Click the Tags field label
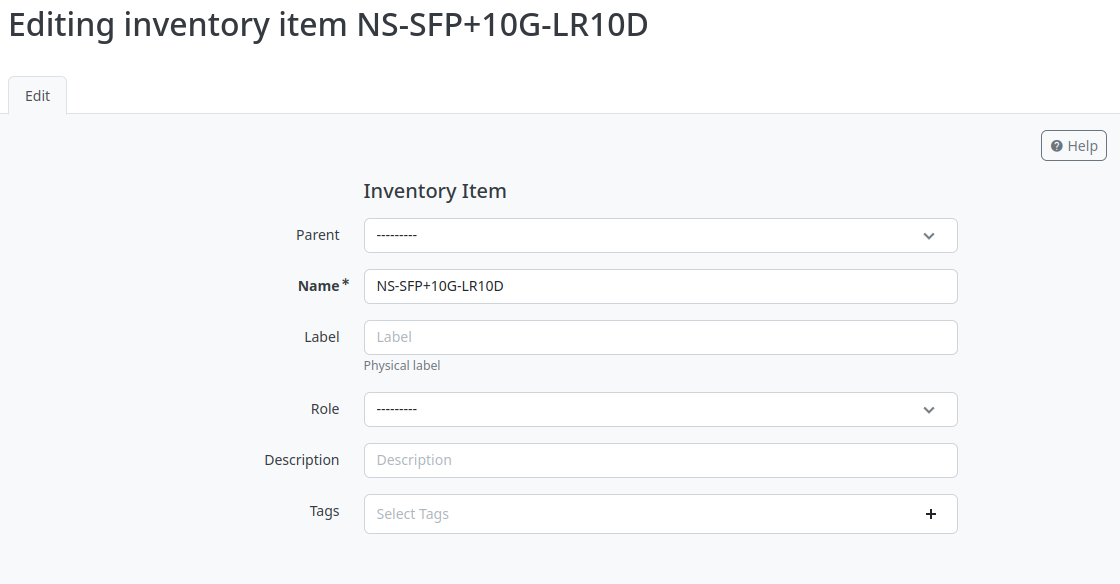 324,511
